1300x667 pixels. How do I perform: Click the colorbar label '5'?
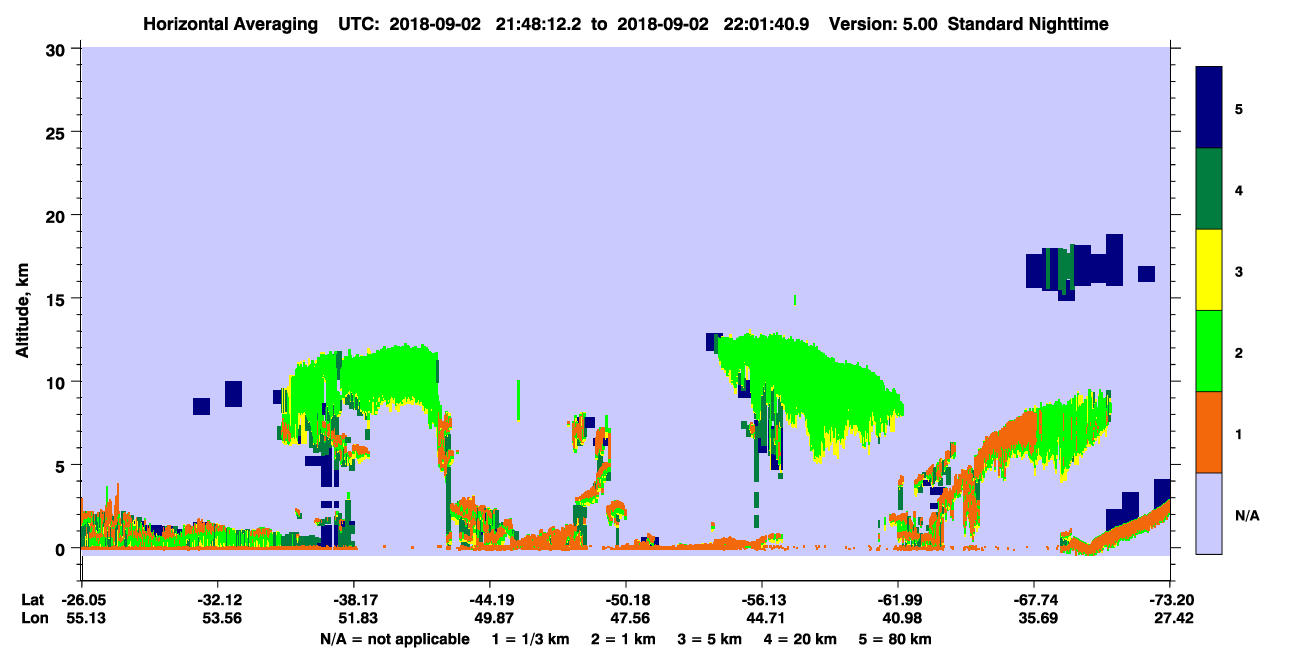tap(1239, 108)
